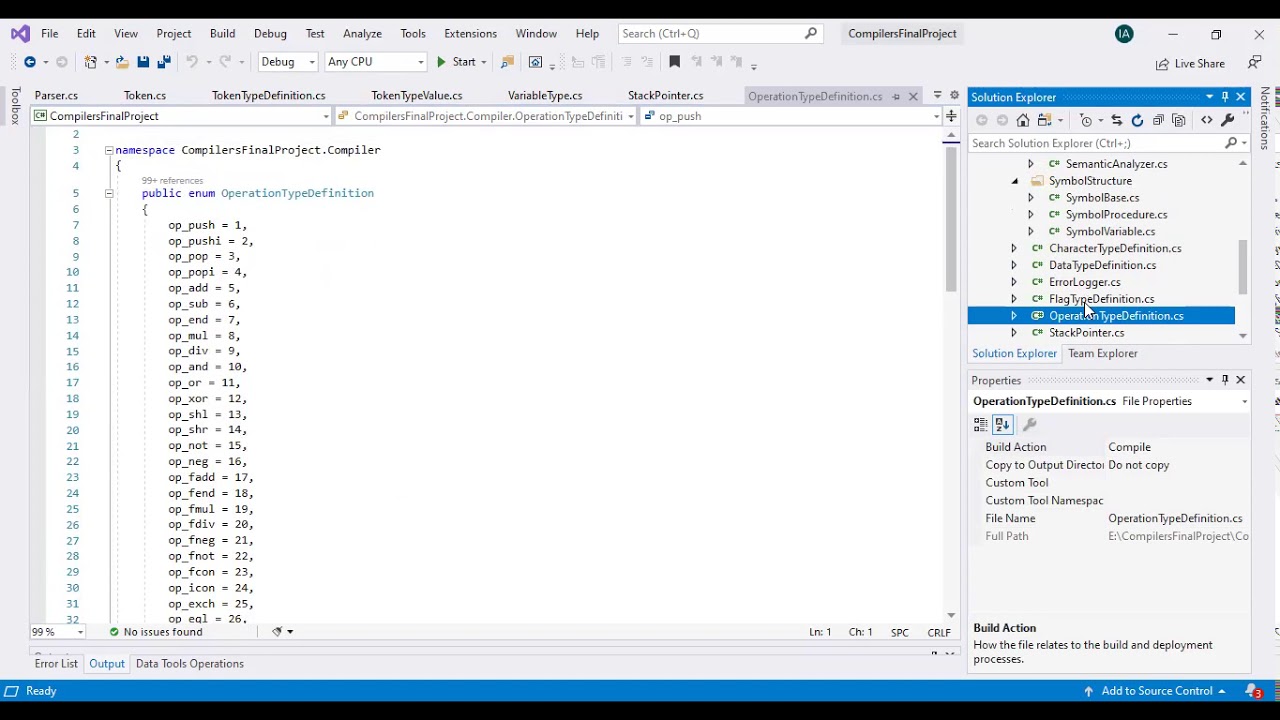Open the tab overflow dropdown arrow

(x=937, y=96)
